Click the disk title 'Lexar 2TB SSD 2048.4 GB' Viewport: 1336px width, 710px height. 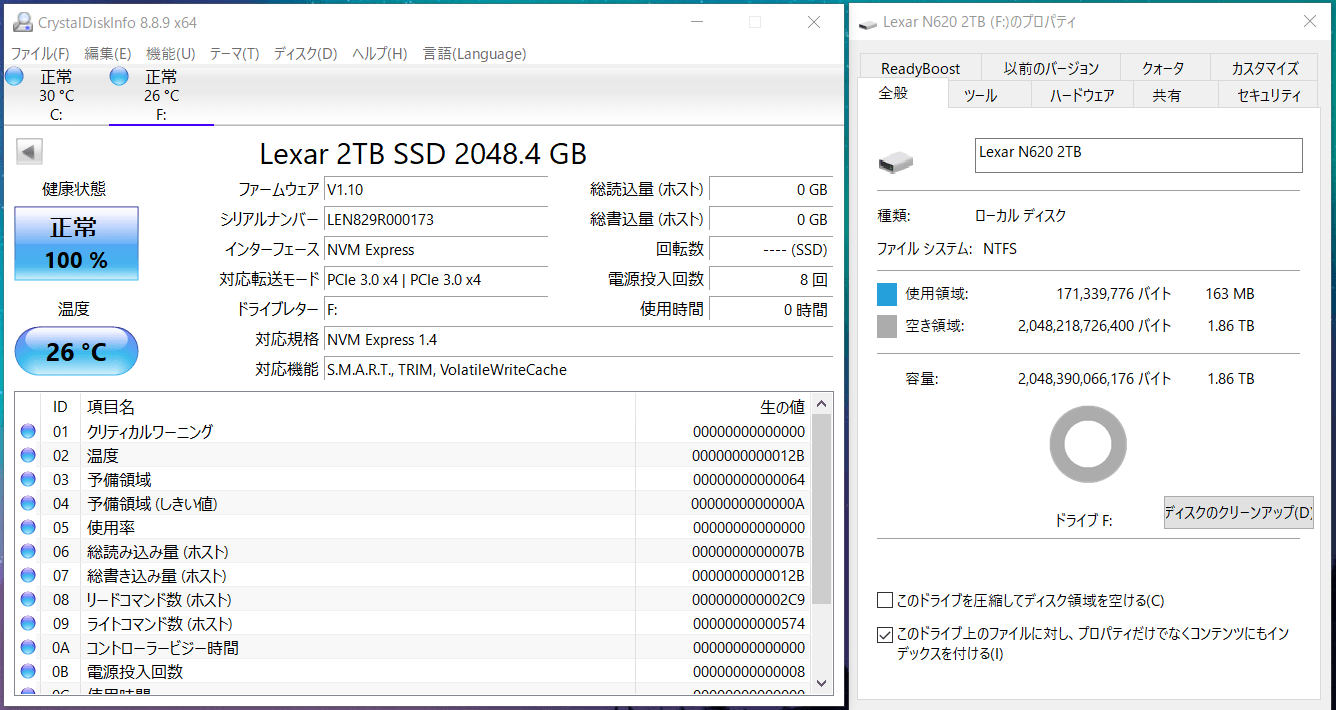point(423,153)
